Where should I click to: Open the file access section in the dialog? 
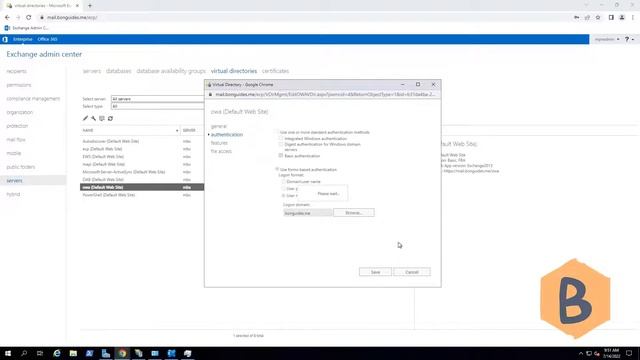[x=221, y=151]
